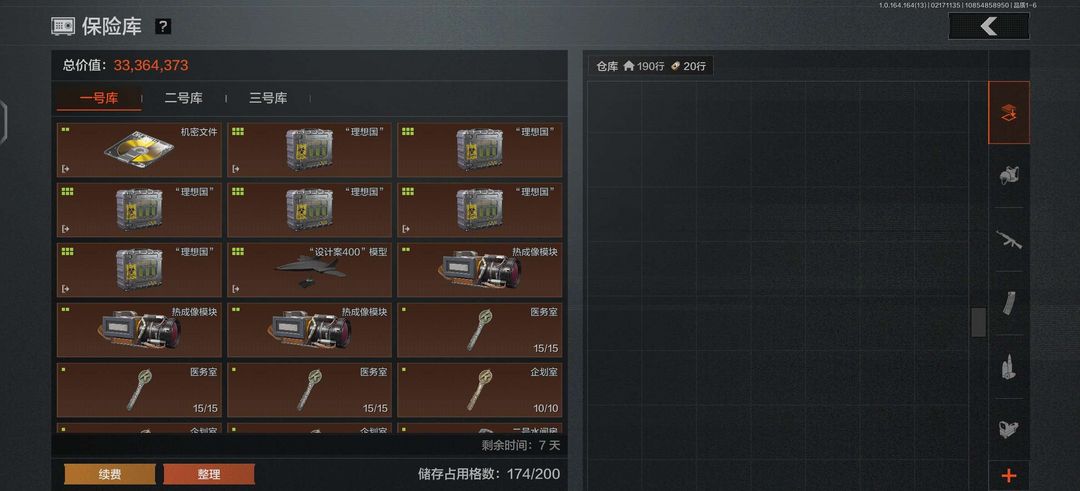Open the 机密文件 item withdraw icon
Image resolution: width=1080 pixels, height=491 pixels.
65,169
